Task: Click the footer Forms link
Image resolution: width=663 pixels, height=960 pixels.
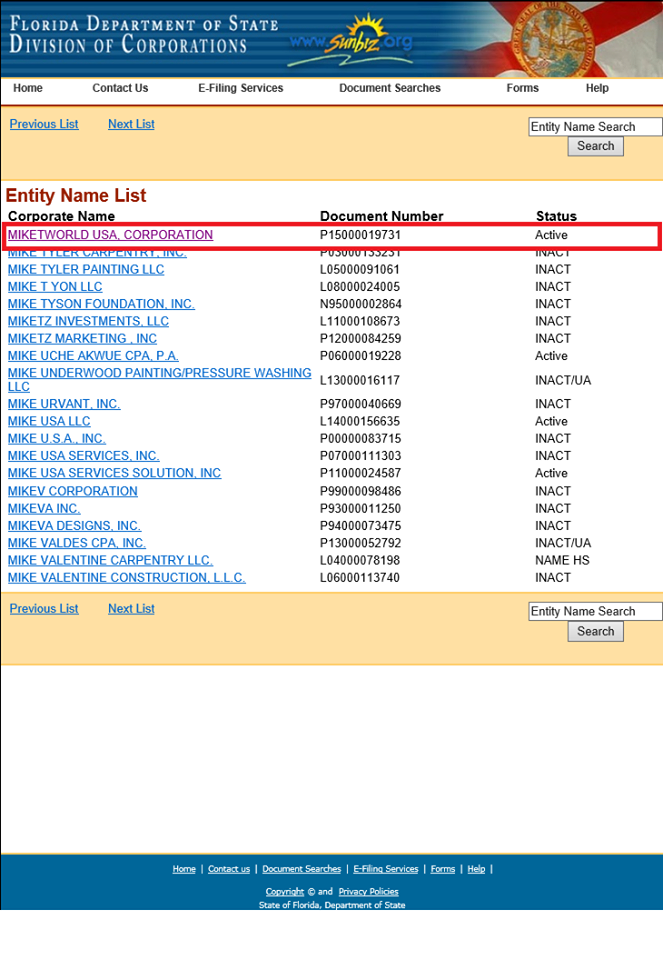Action: tap(443, 869)
